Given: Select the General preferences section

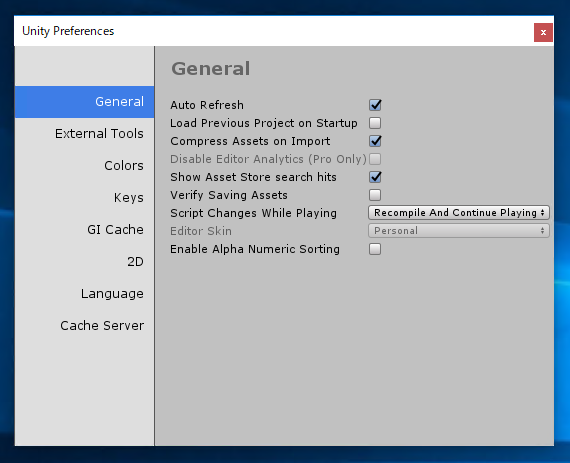Looking at the screenshot, I should [85, 102].
